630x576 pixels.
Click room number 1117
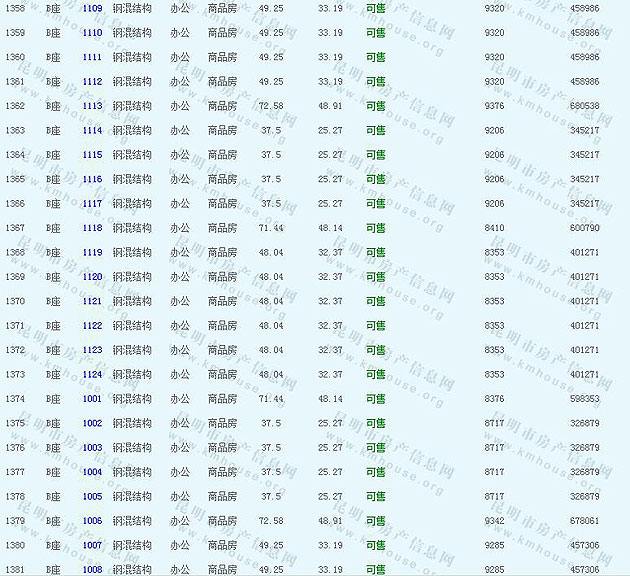tap(92, 204)
